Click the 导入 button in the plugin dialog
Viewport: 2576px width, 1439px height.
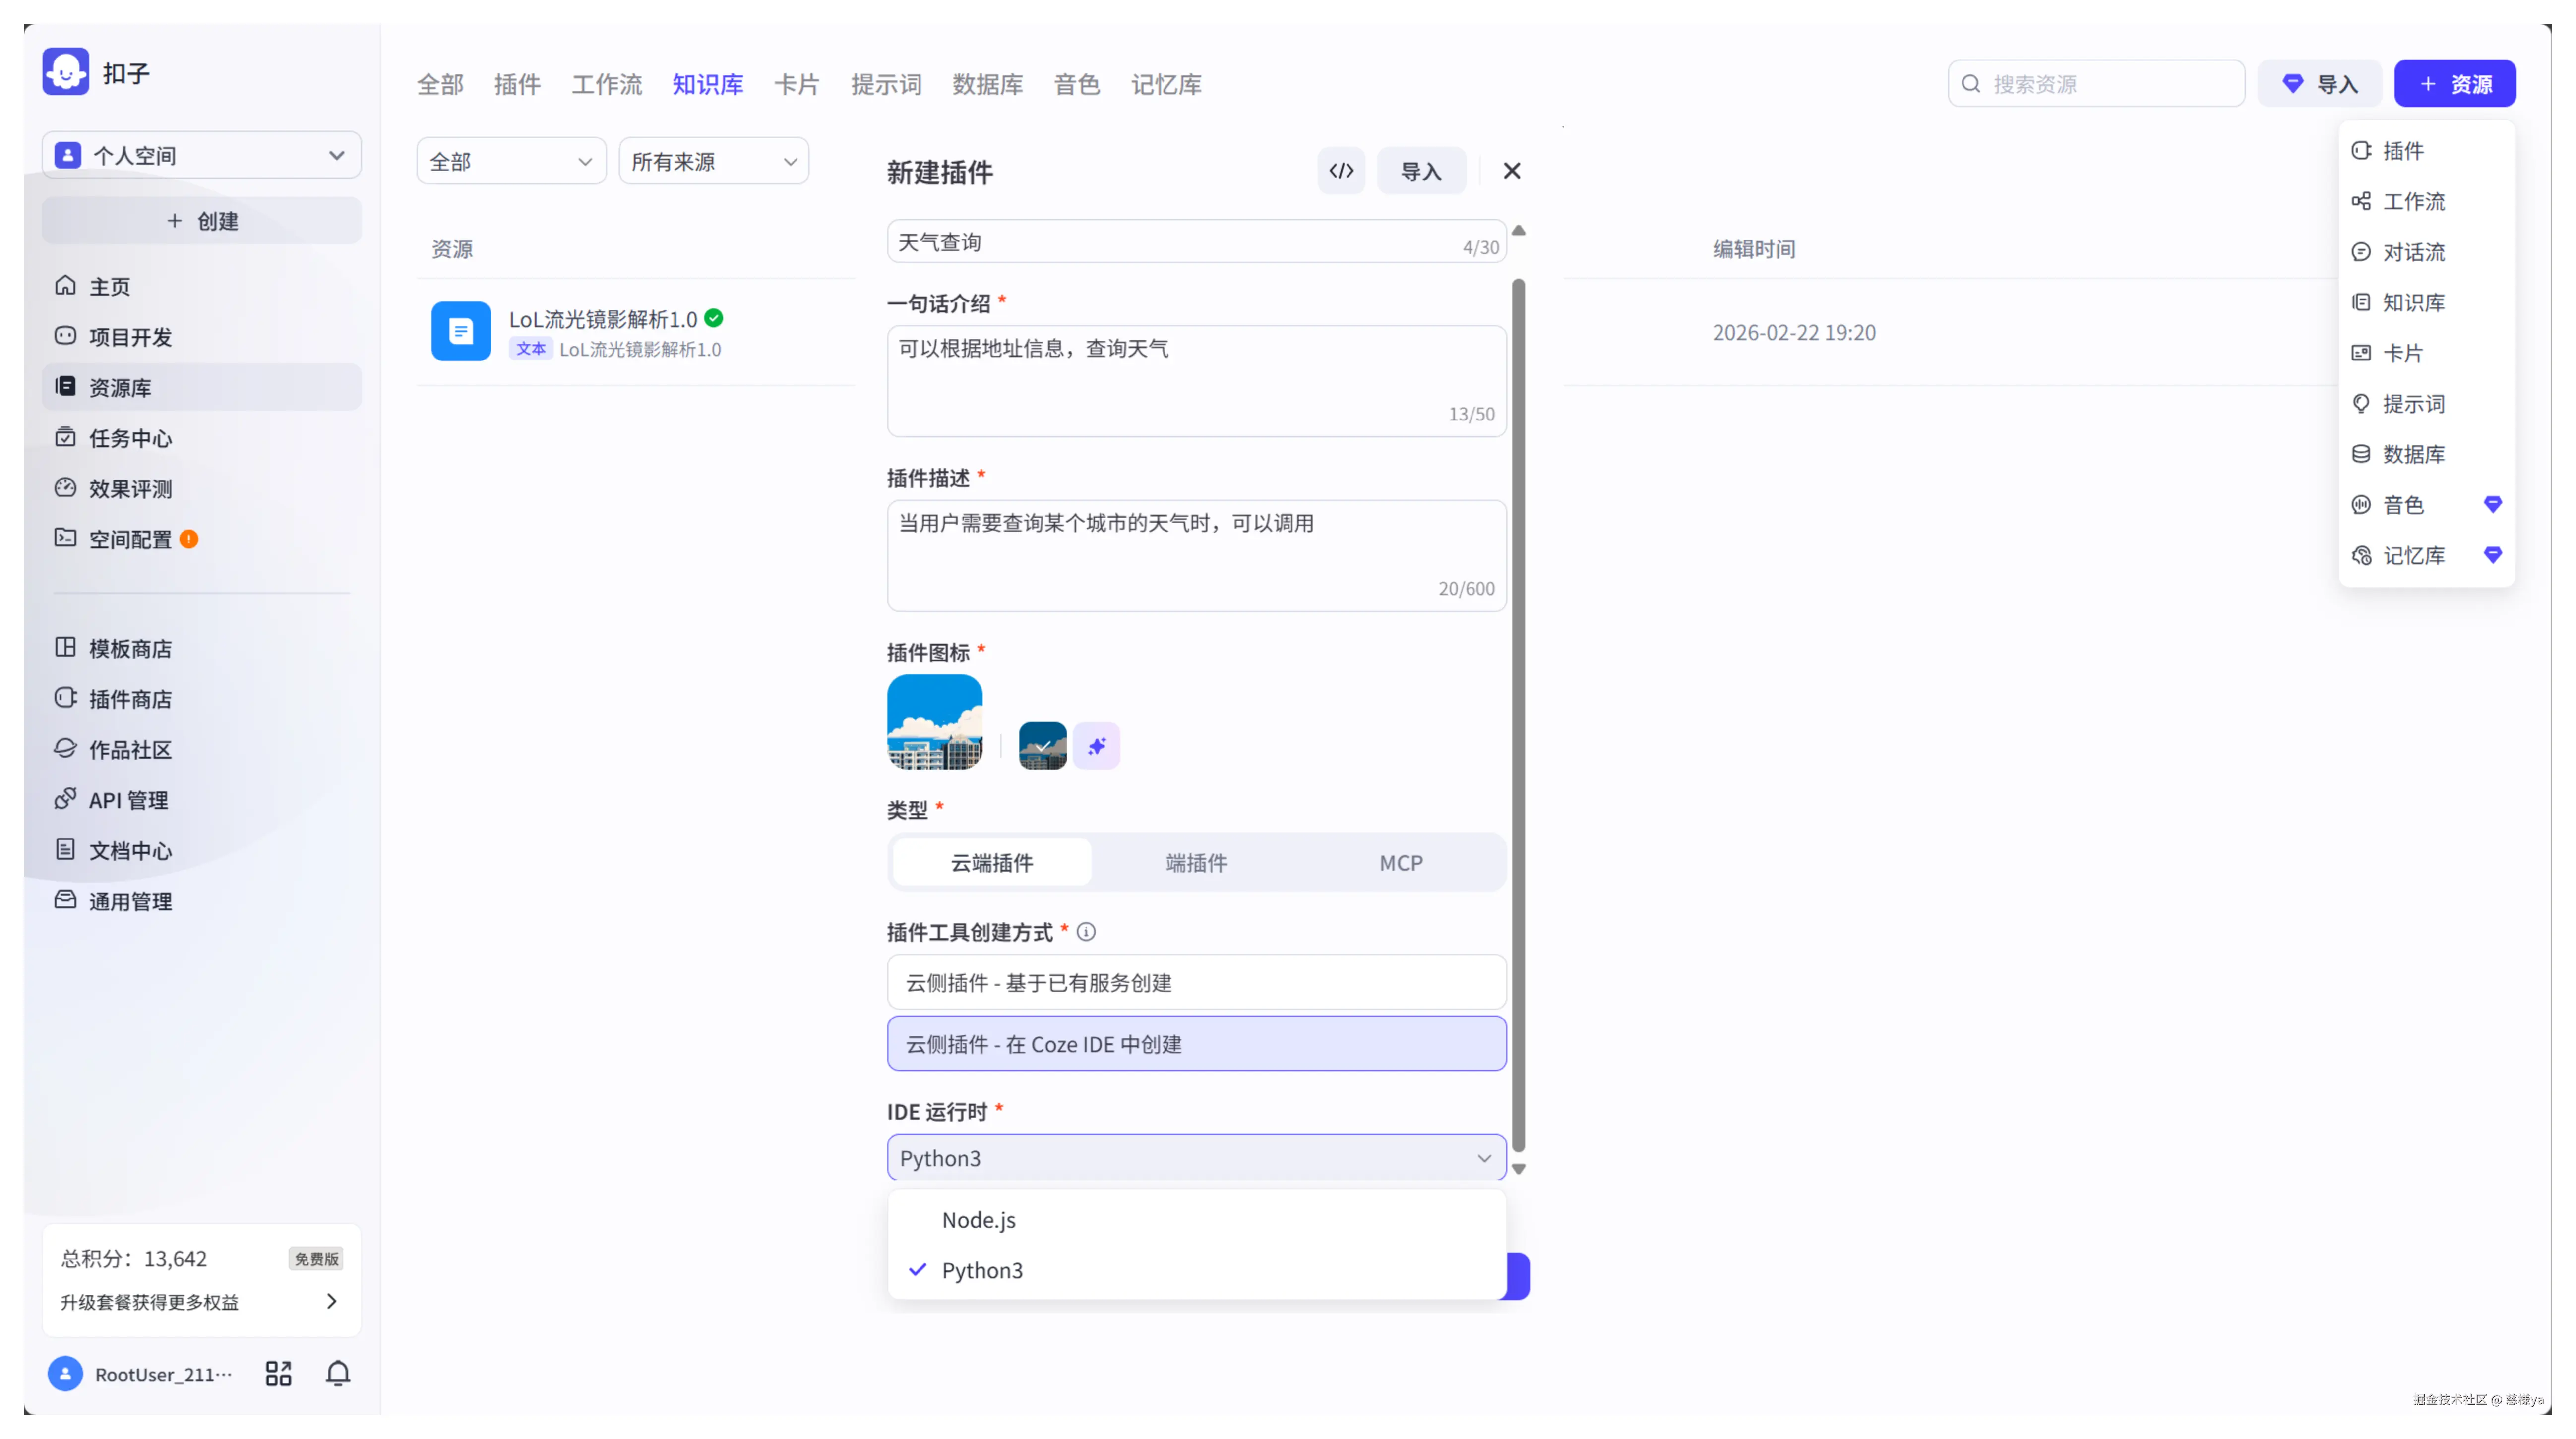coord(1421,170)
